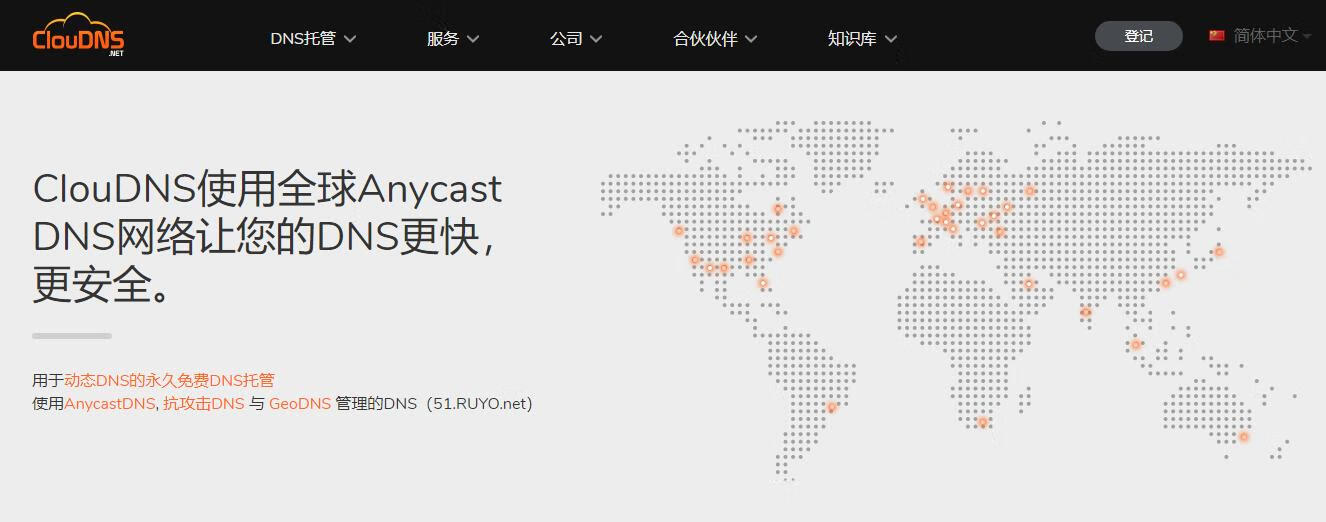Viewport: 1326px width, 522px height.
Task: Open the AnycastDNS link
Action: coord(110,404)
